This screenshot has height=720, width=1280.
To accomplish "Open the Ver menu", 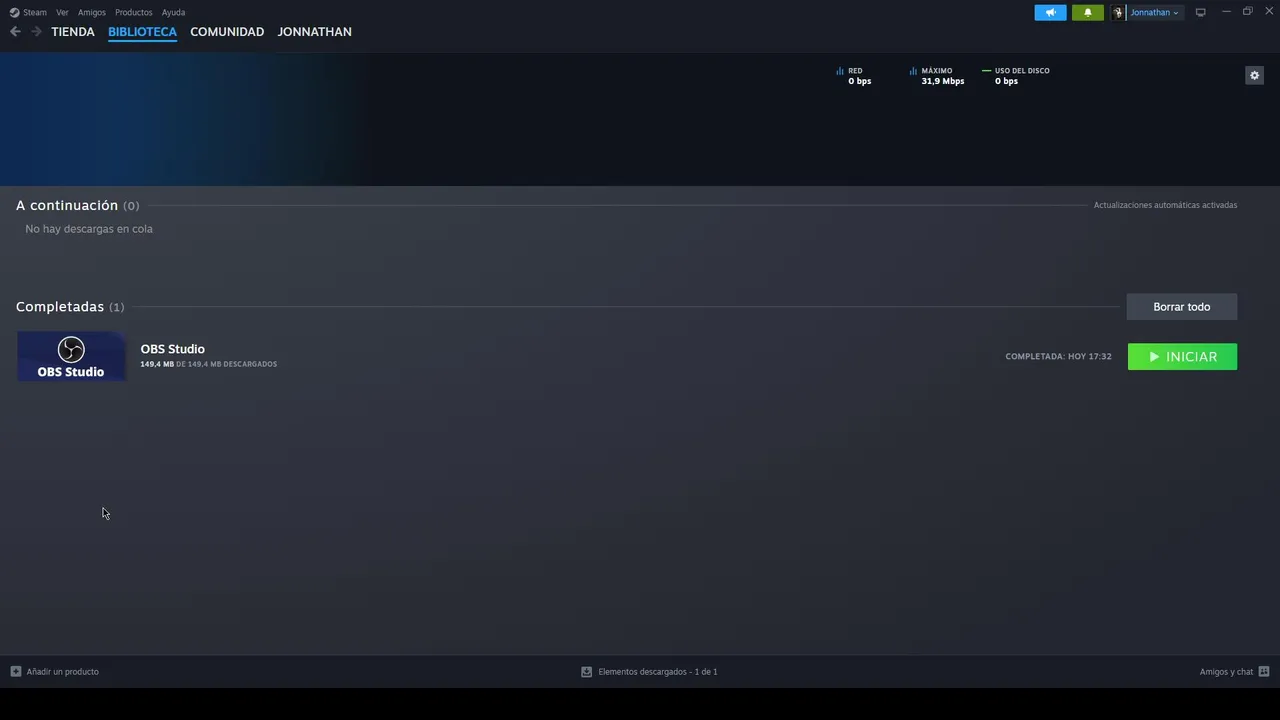I will click(62, 13).
